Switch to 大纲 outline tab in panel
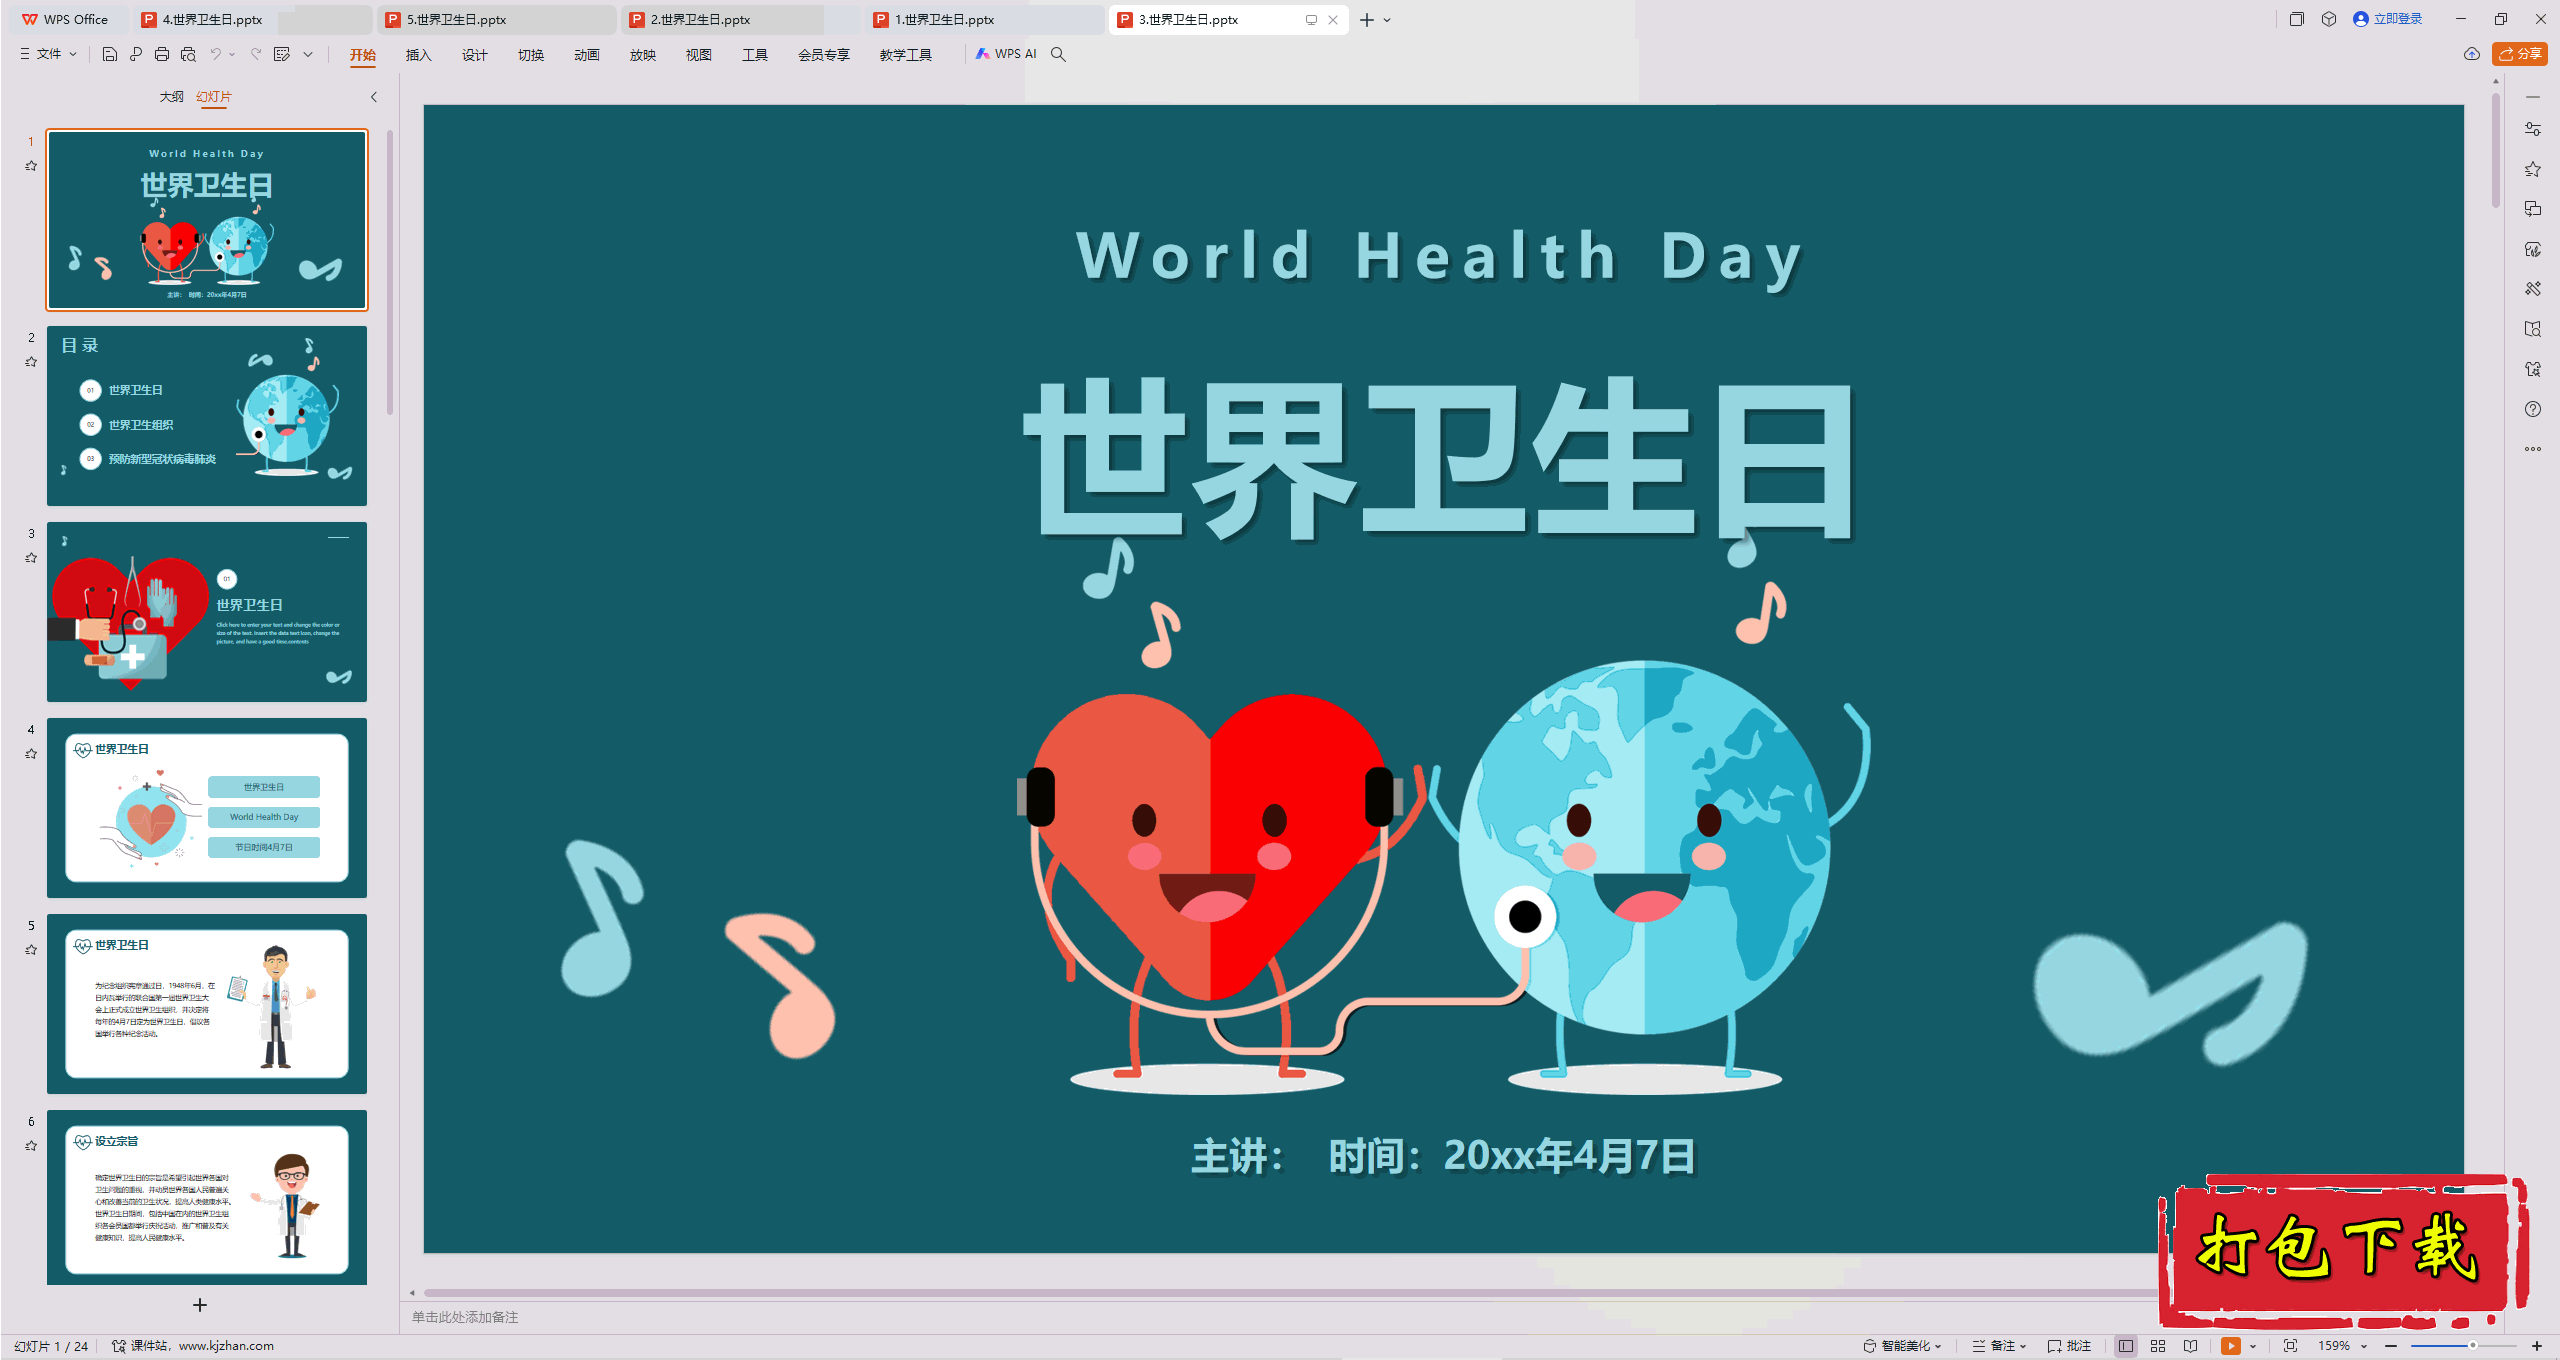Viewport: 2560px width, 1360px height. point(171,97)
